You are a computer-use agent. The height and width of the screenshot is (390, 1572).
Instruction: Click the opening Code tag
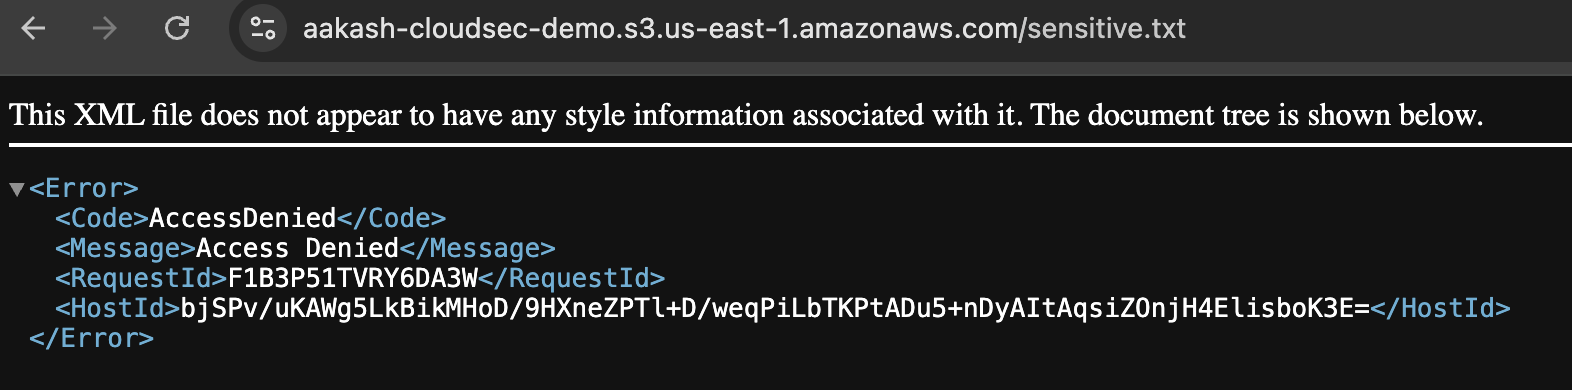click(102, 218)
